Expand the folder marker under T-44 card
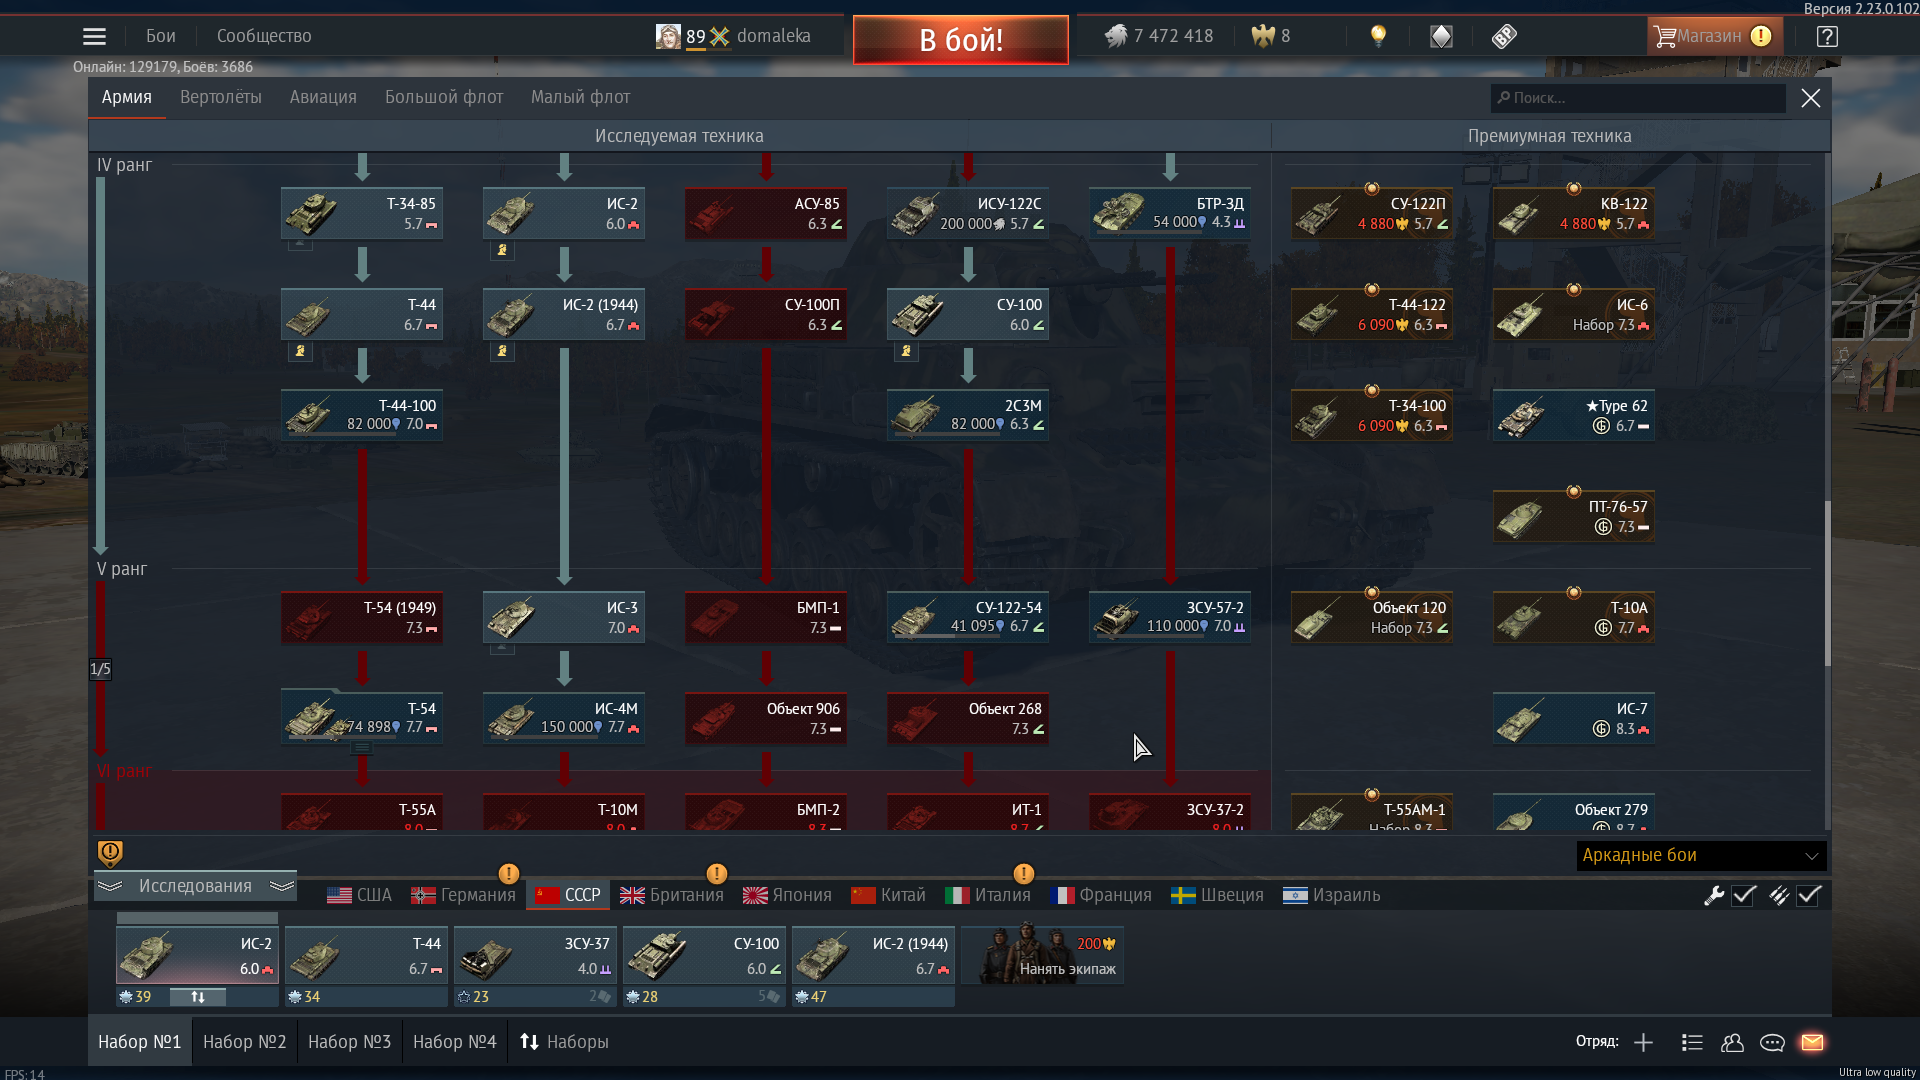Screen dimensions: 1920x1080 (300, 351)
